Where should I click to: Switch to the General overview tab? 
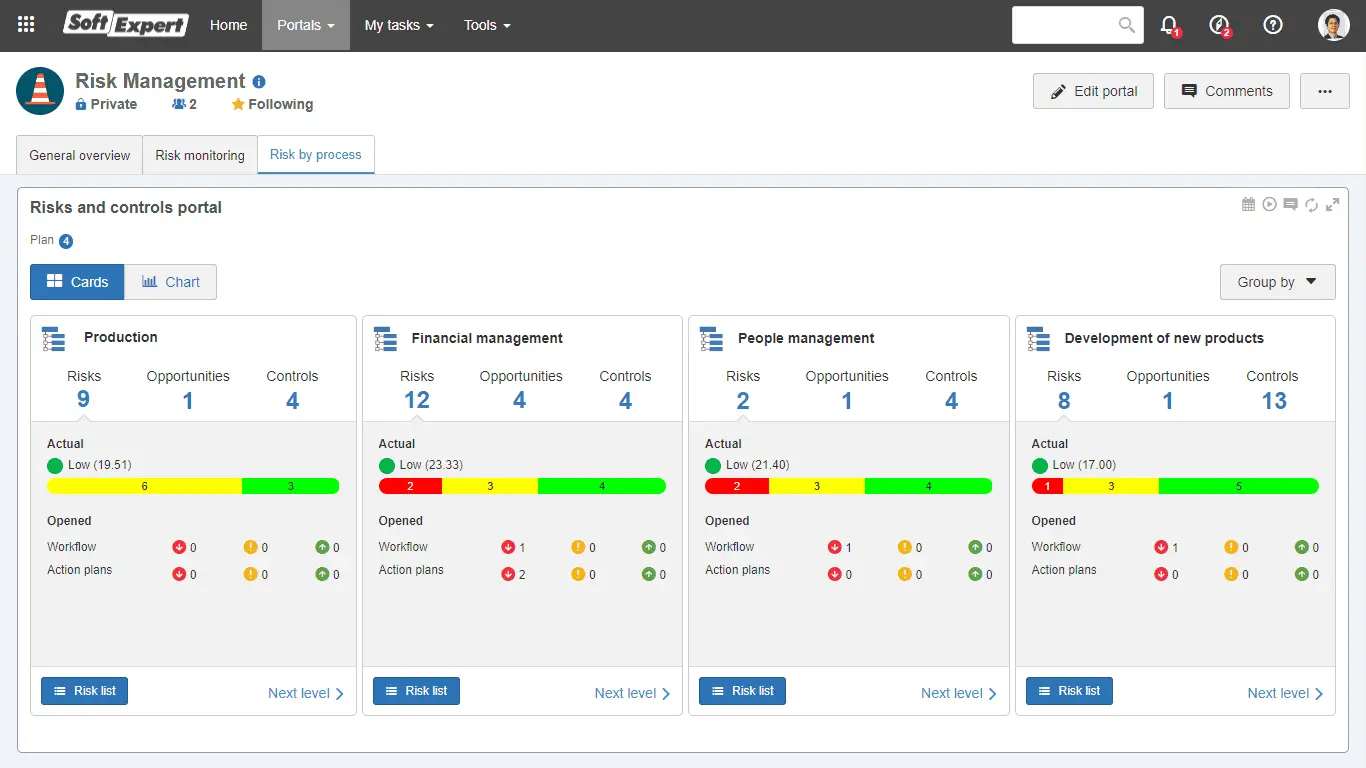click(80, 155)
